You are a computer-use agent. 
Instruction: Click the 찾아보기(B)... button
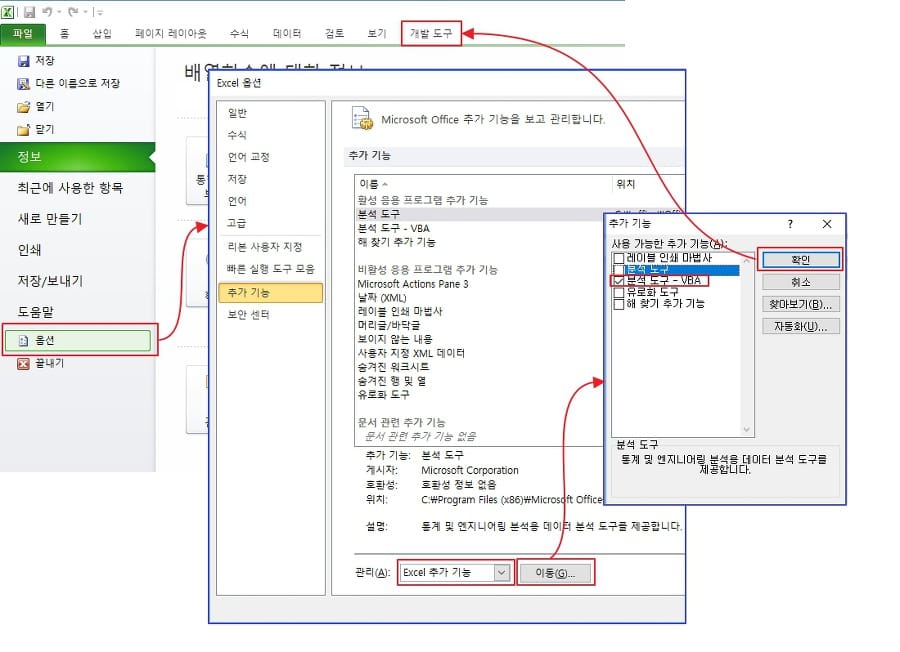[800, 305]
